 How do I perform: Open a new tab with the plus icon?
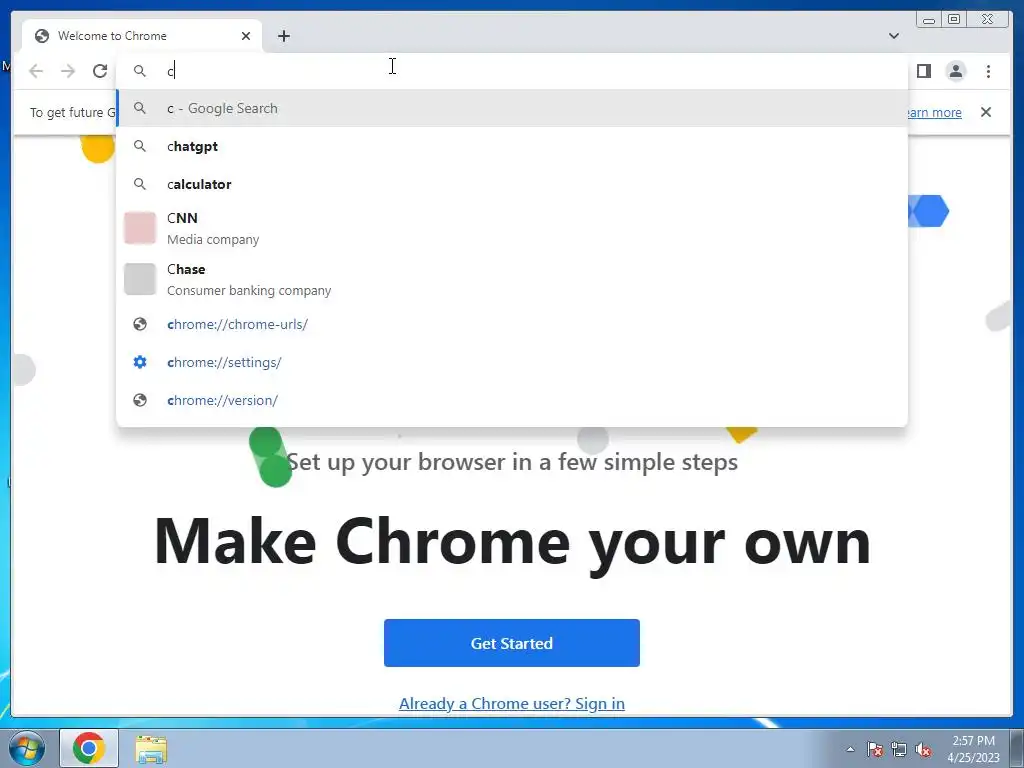coord(283,36)
